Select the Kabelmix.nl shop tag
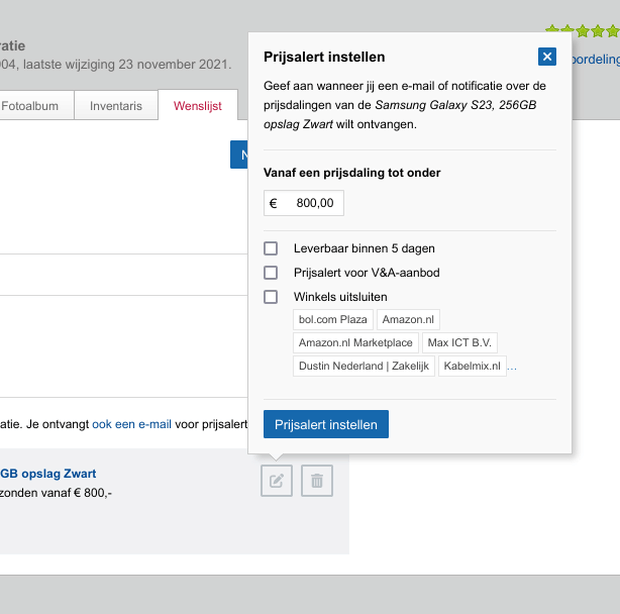Viewport: 620px width, 614px height. tap(472, 366)
